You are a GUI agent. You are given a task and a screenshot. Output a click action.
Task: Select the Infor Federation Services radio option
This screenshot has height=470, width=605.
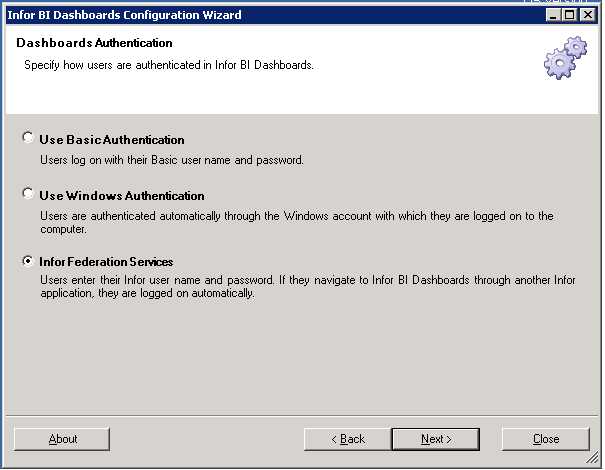pyautogui.click(x=28, y=261)
